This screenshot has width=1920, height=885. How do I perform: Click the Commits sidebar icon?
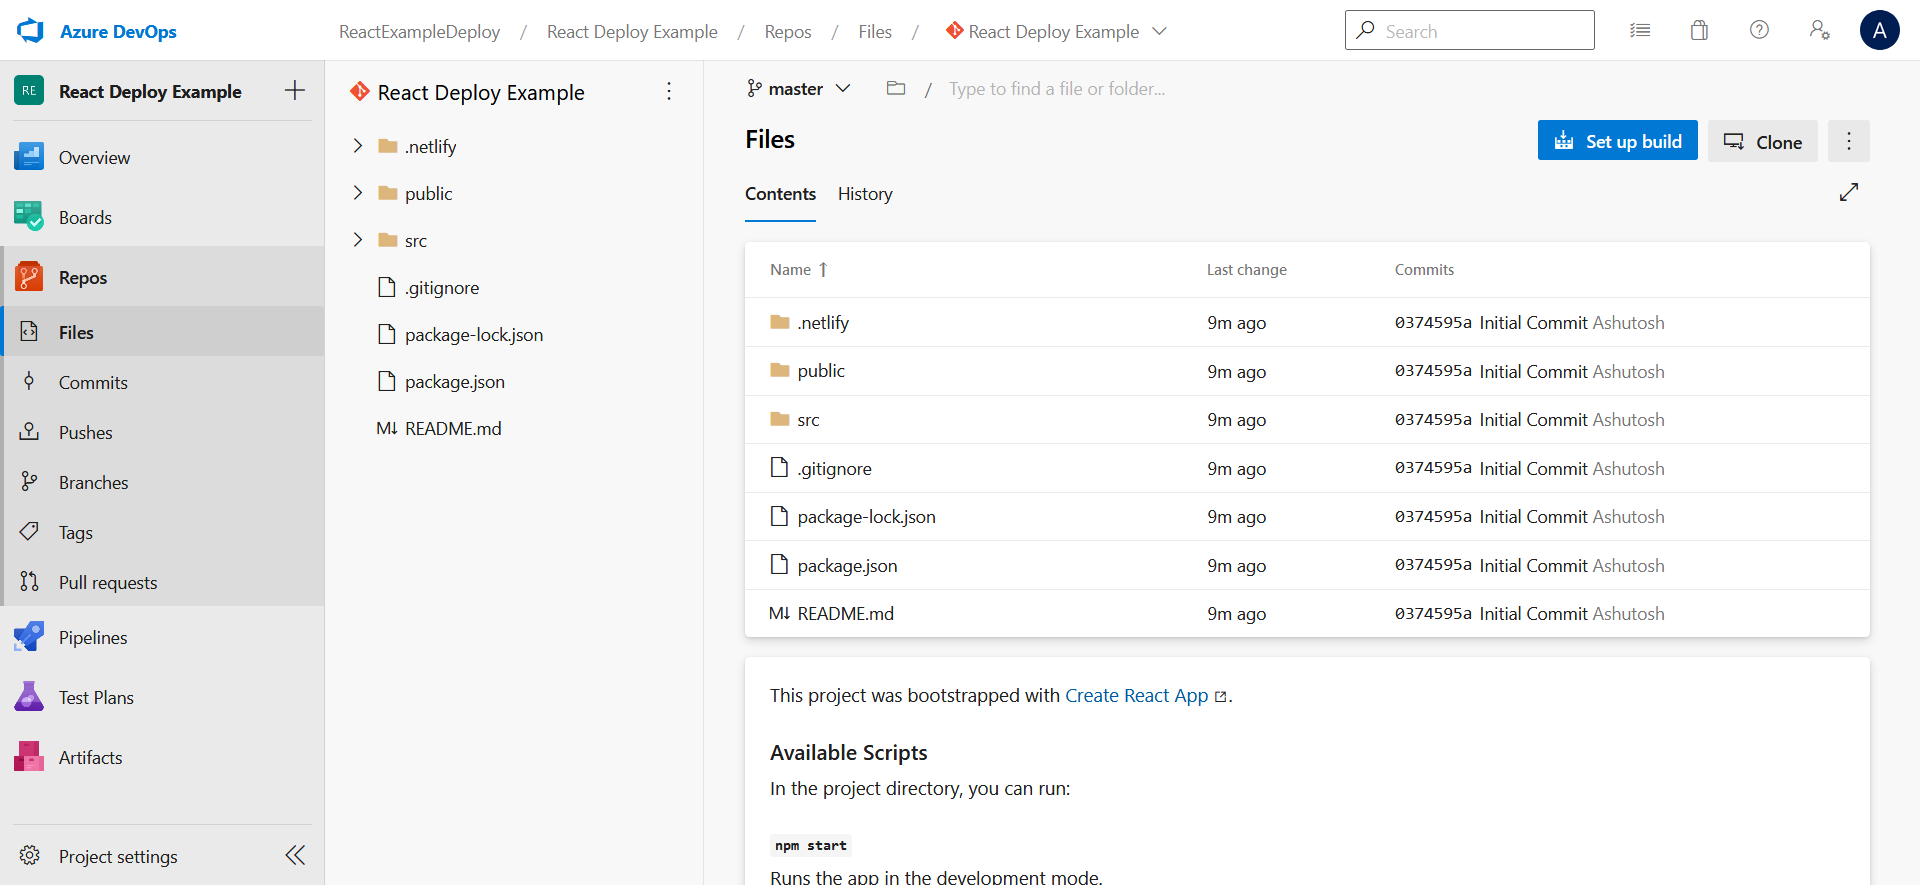(x=29, y=381)
